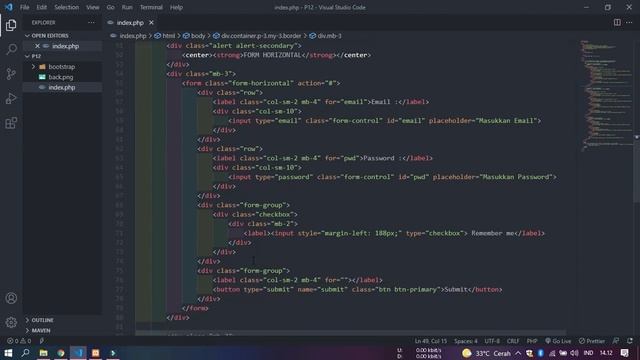Image resolution: width=640 pixels, height=360 pixels.
Task: Open notifications bell in status bar
Action: tap(630, 341)
